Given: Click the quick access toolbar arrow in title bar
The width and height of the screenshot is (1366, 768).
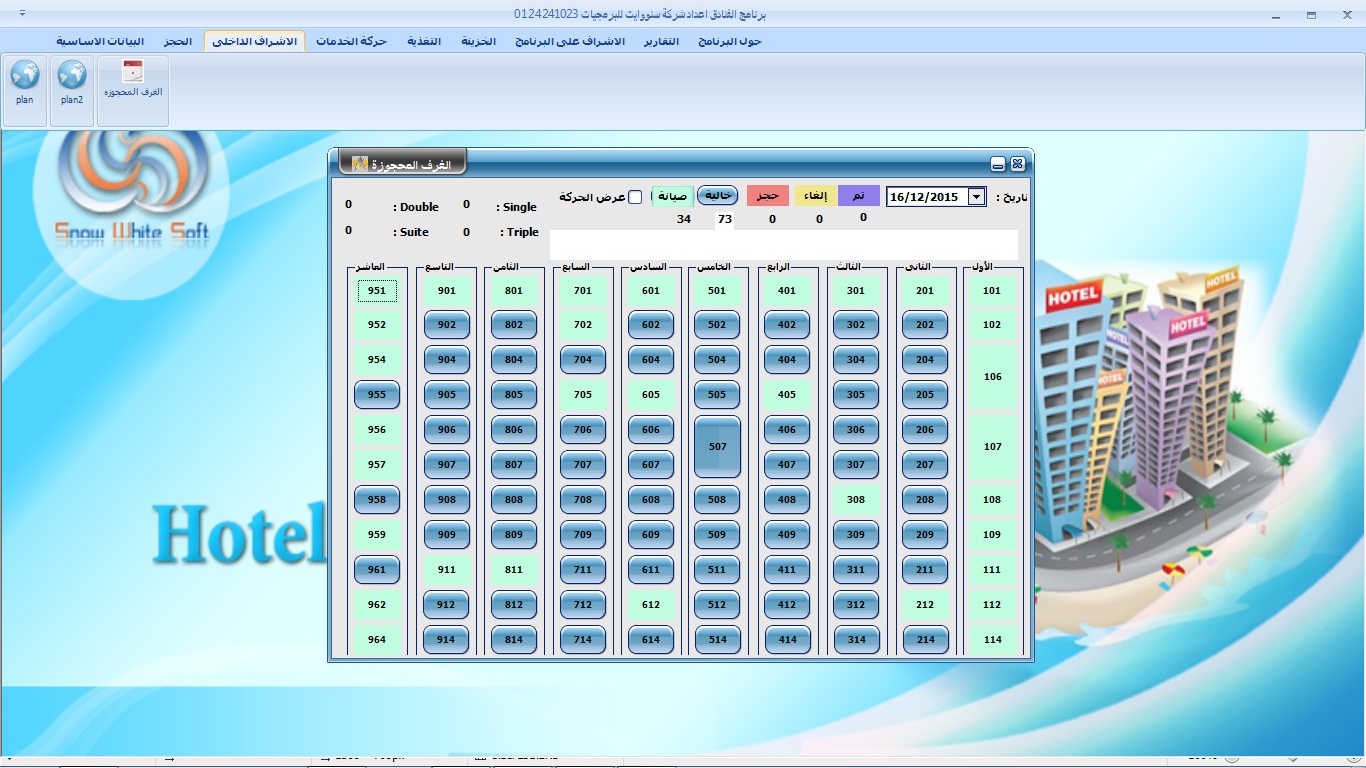Looking at the screenshot, I should pos(22,14).
